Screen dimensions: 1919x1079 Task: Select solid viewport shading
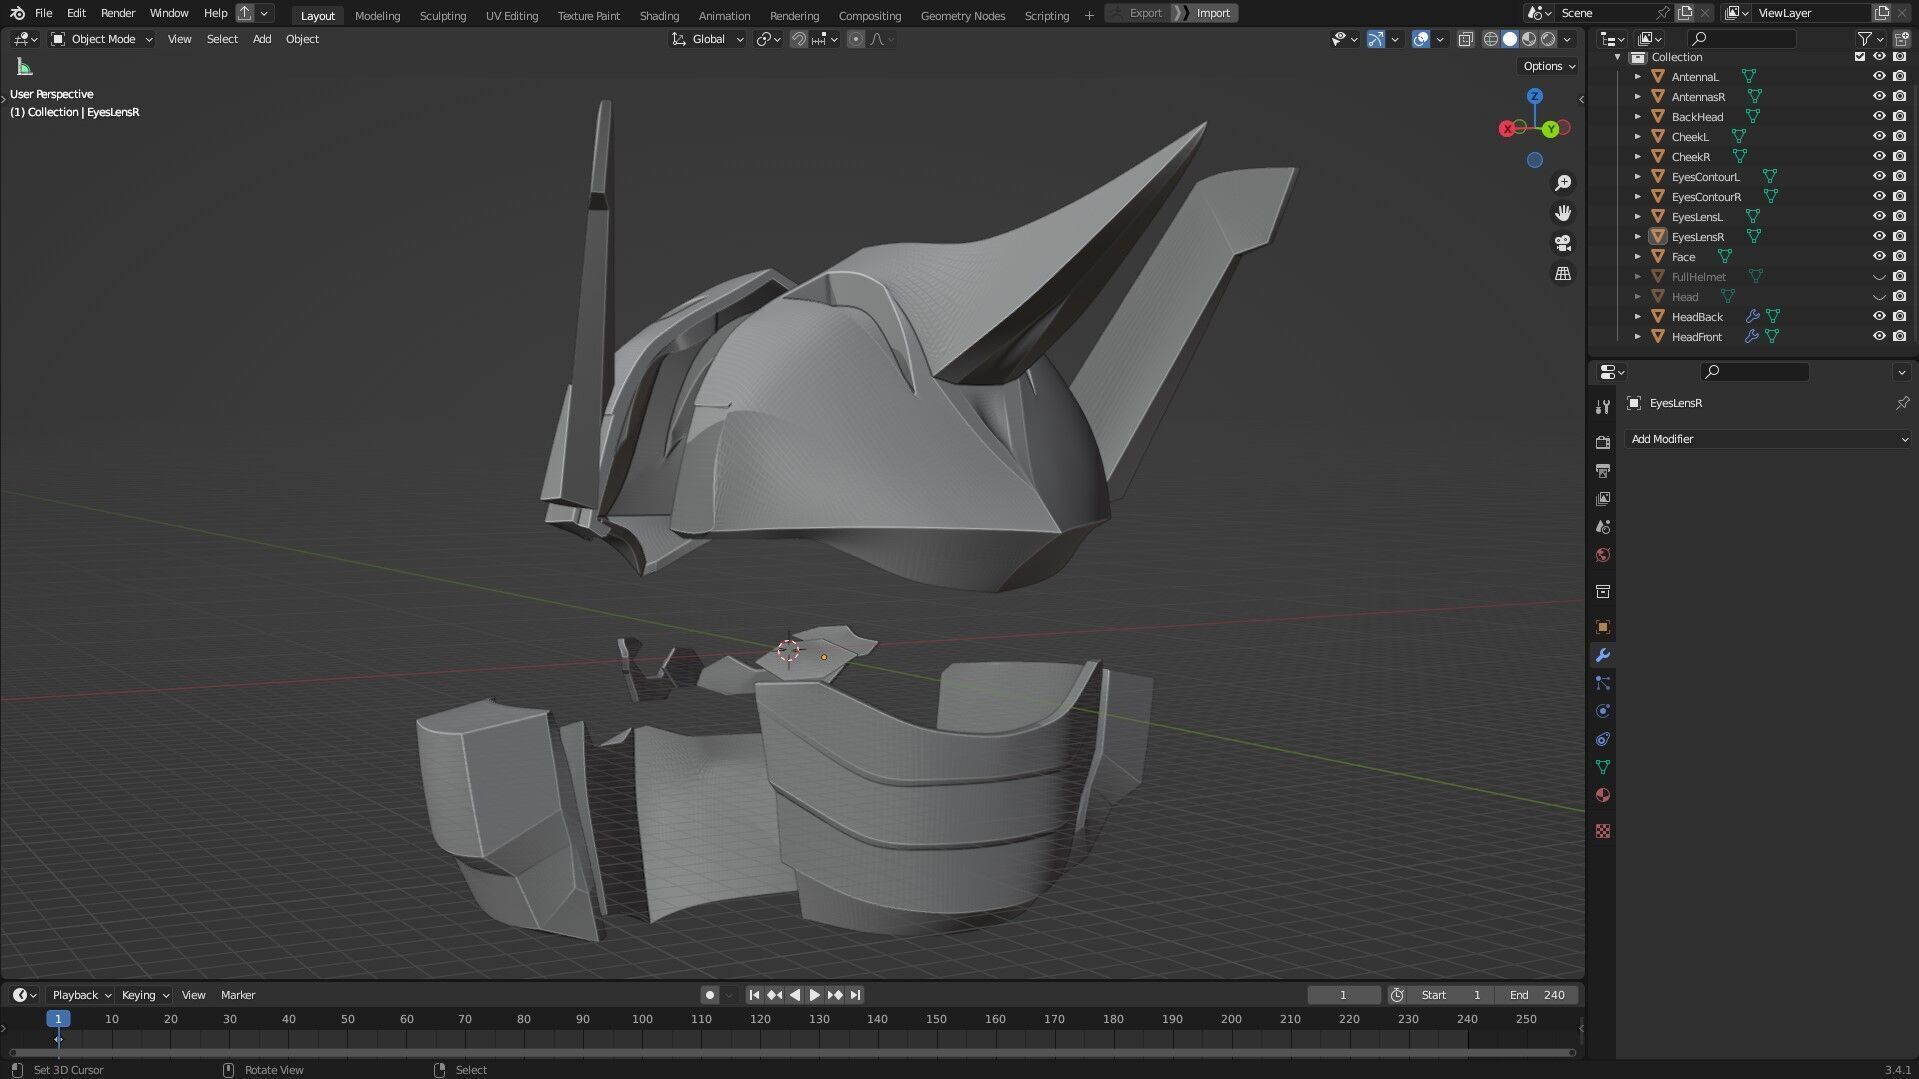tap(1509, 39)
